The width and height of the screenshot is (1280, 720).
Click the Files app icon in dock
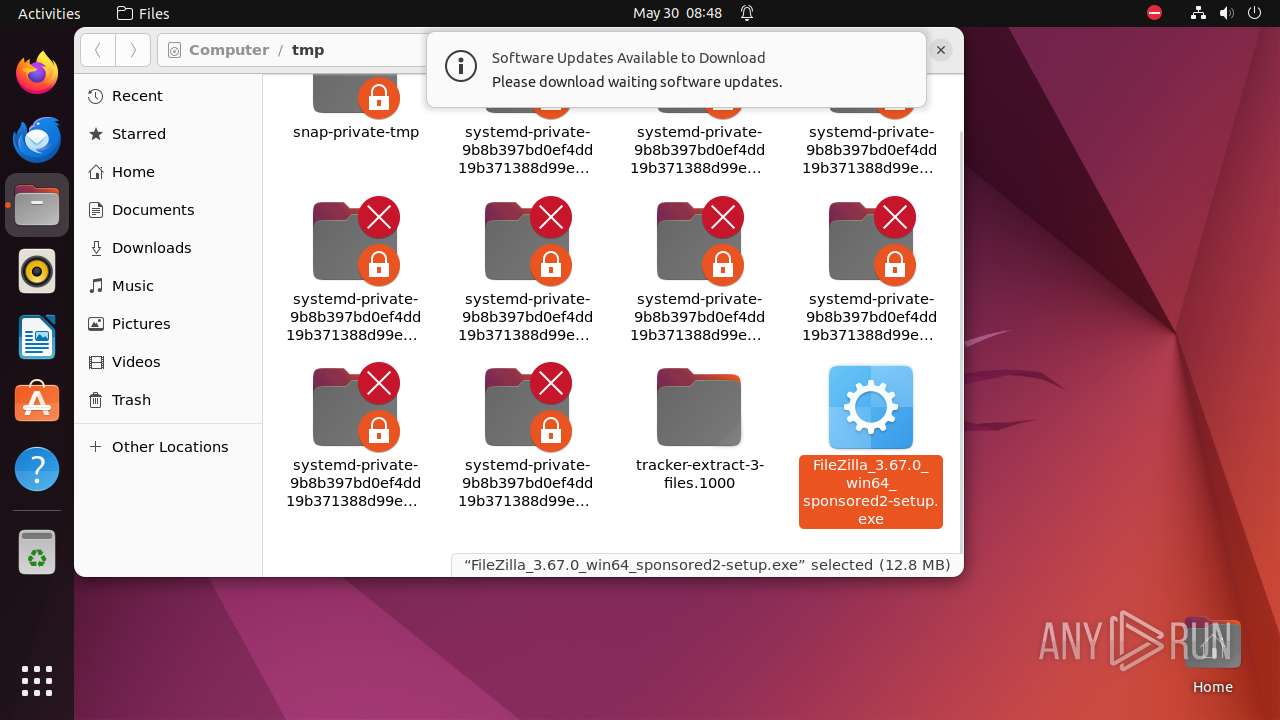[x=37, y=205]
